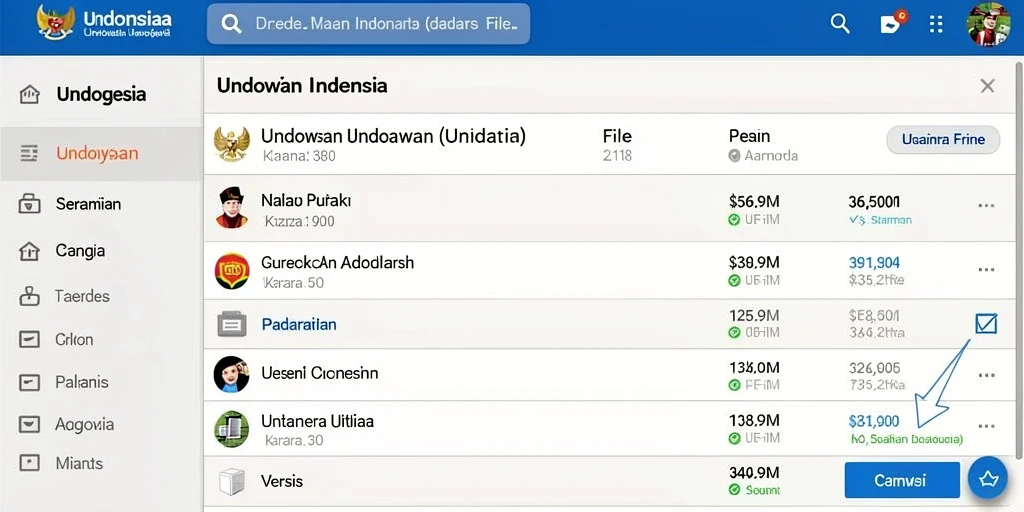Click the 391,904 blue value link
1024x512 pixels.
(x=874, y=263)
